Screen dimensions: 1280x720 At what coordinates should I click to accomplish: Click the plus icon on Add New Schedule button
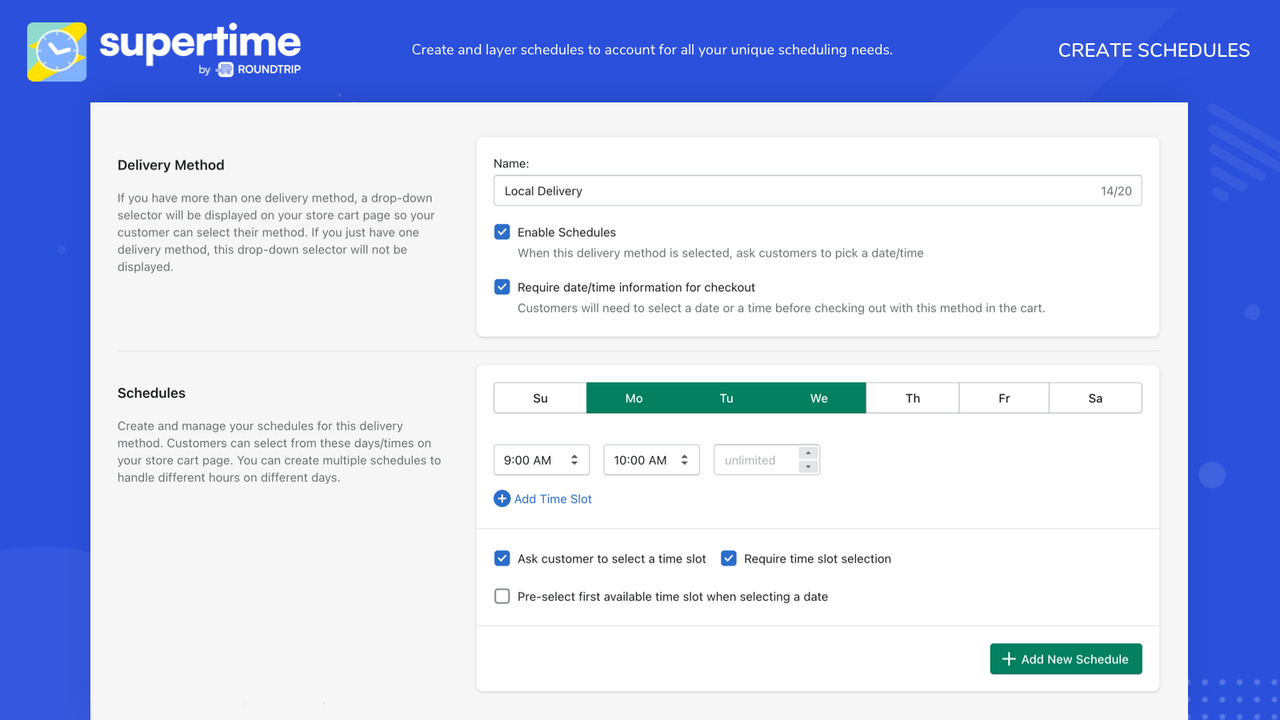[x=1007, y=658]
